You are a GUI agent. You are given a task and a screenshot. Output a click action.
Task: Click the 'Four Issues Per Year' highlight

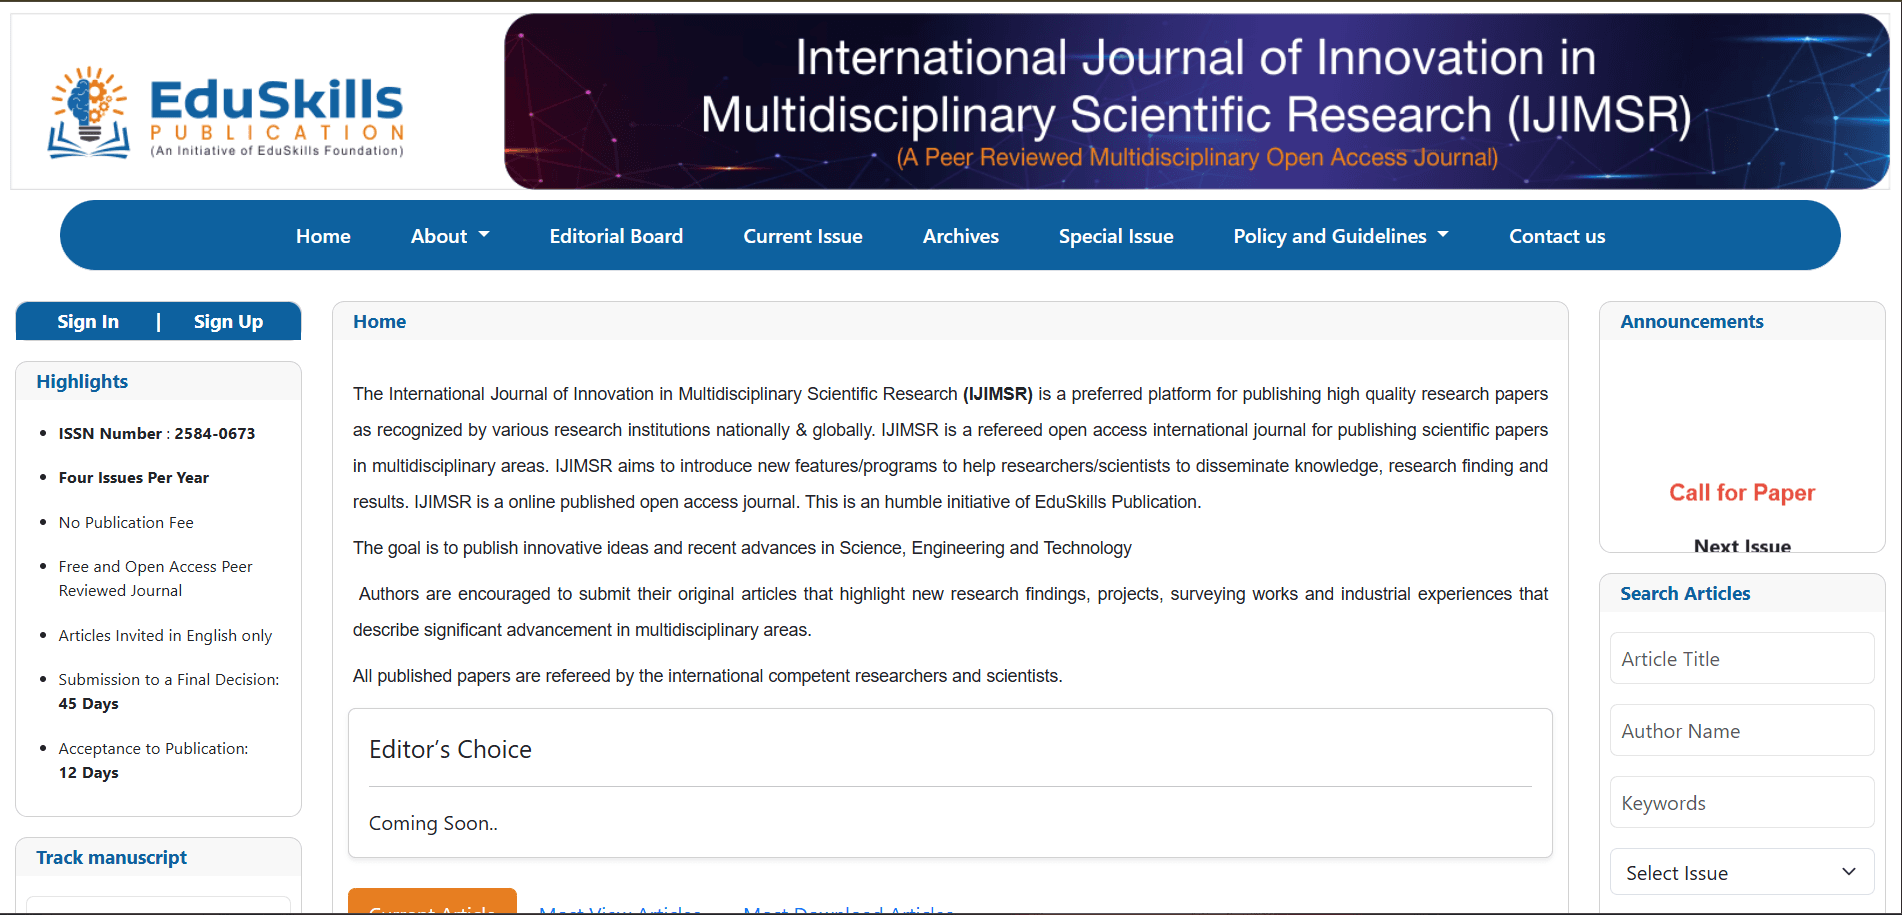pyautogui.click(x=134, y=477)
